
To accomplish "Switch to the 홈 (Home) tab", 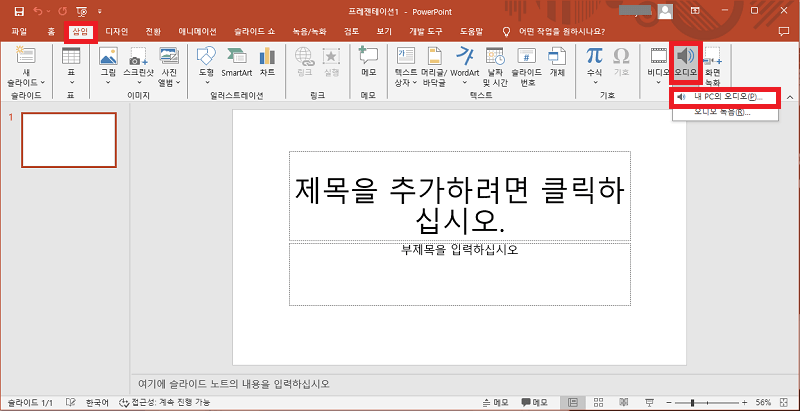I will pyautogui.click(x=51, y=32).
